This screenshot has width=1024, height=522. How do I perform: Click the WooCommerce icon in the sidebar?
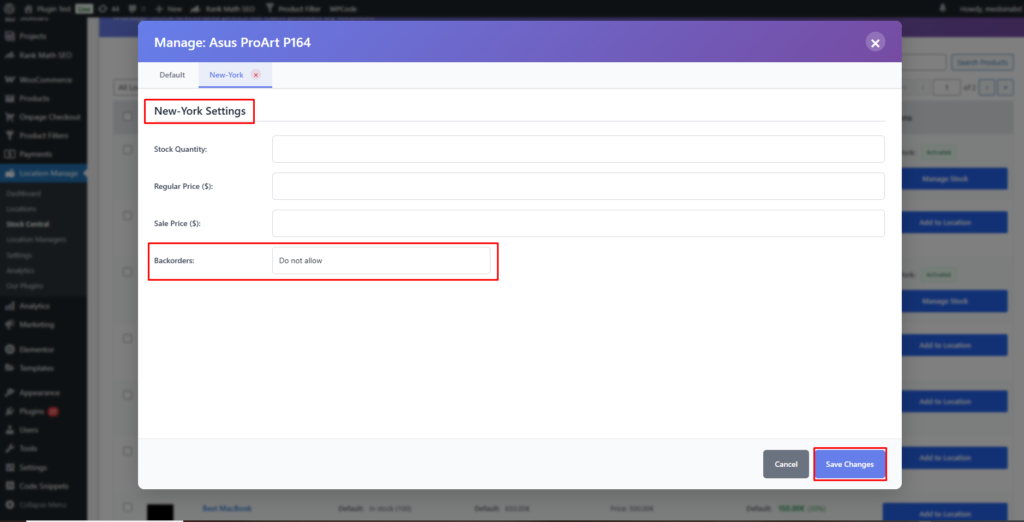(x=9, y=80)
